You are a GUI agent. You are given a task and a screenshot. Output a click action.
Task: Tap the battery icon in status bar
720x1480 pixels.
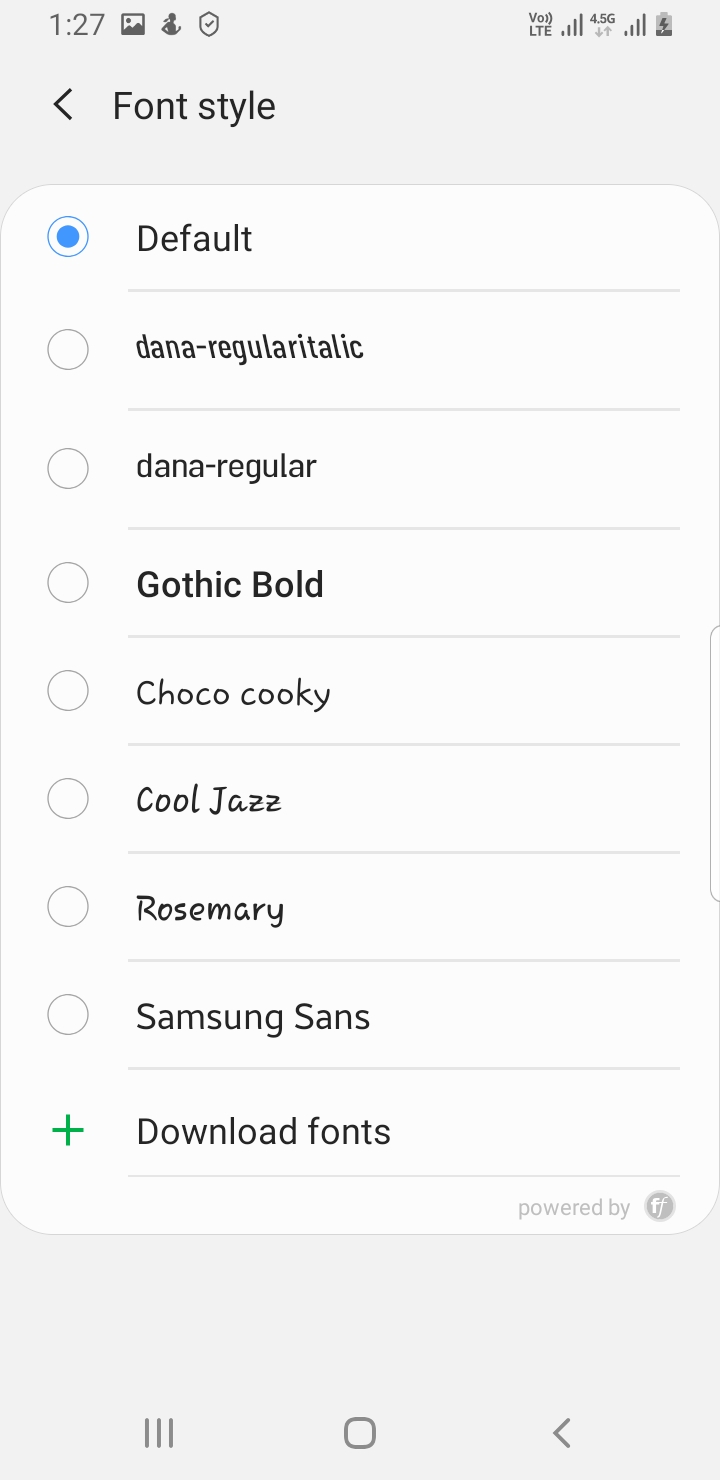click(664, 26)
